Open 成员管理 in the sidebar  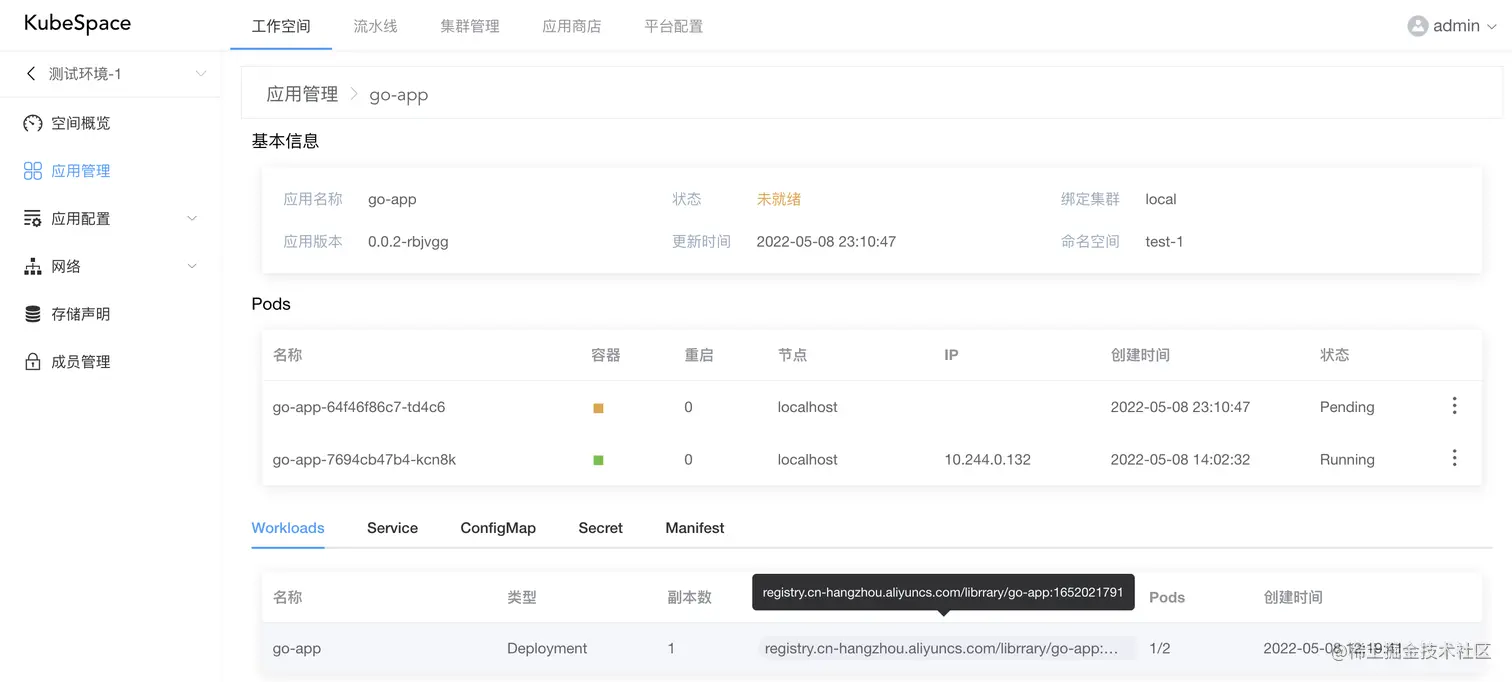coord(81,362)
